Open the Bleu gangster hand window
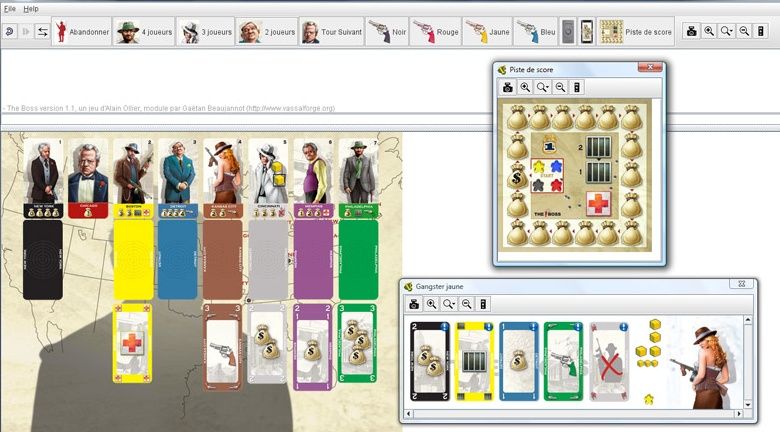This screenshot has height=432, width=780. pyautogui.click(x=535, y=32)
